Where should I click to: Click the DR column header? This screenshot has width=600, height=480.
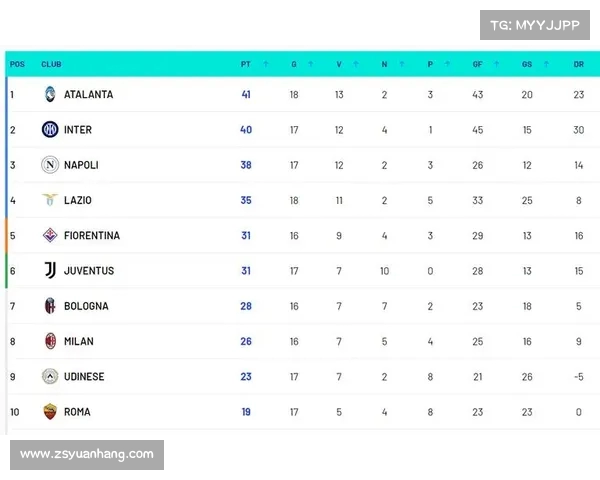click(x=579, y=64)
